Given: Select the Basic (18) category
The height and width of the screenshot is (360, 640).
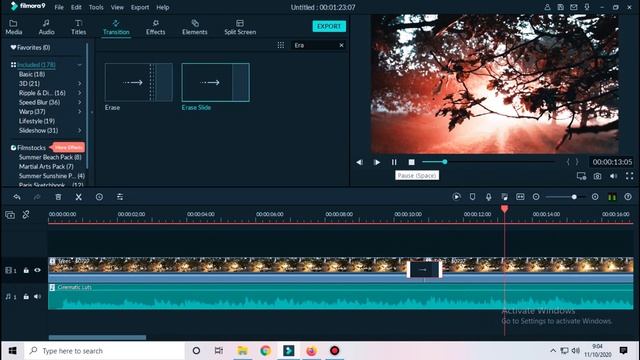Looking at the screenshot, I should (x=32, y=74).
